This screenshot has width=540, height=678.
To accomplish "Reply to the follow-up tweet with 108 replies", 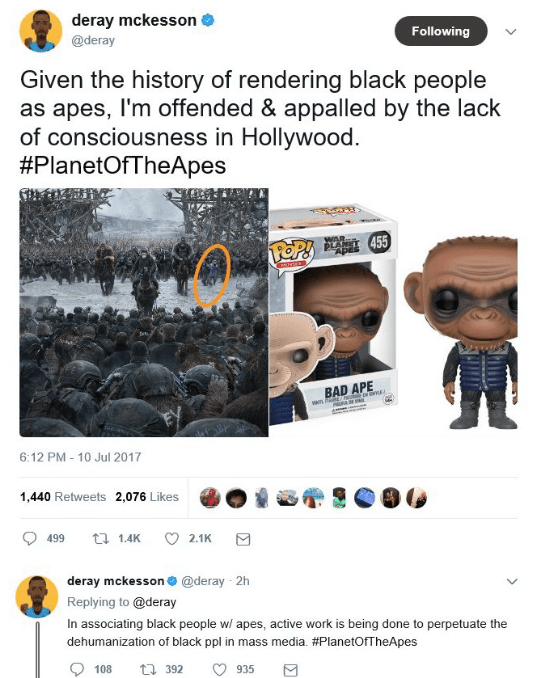I will (77, 669).
